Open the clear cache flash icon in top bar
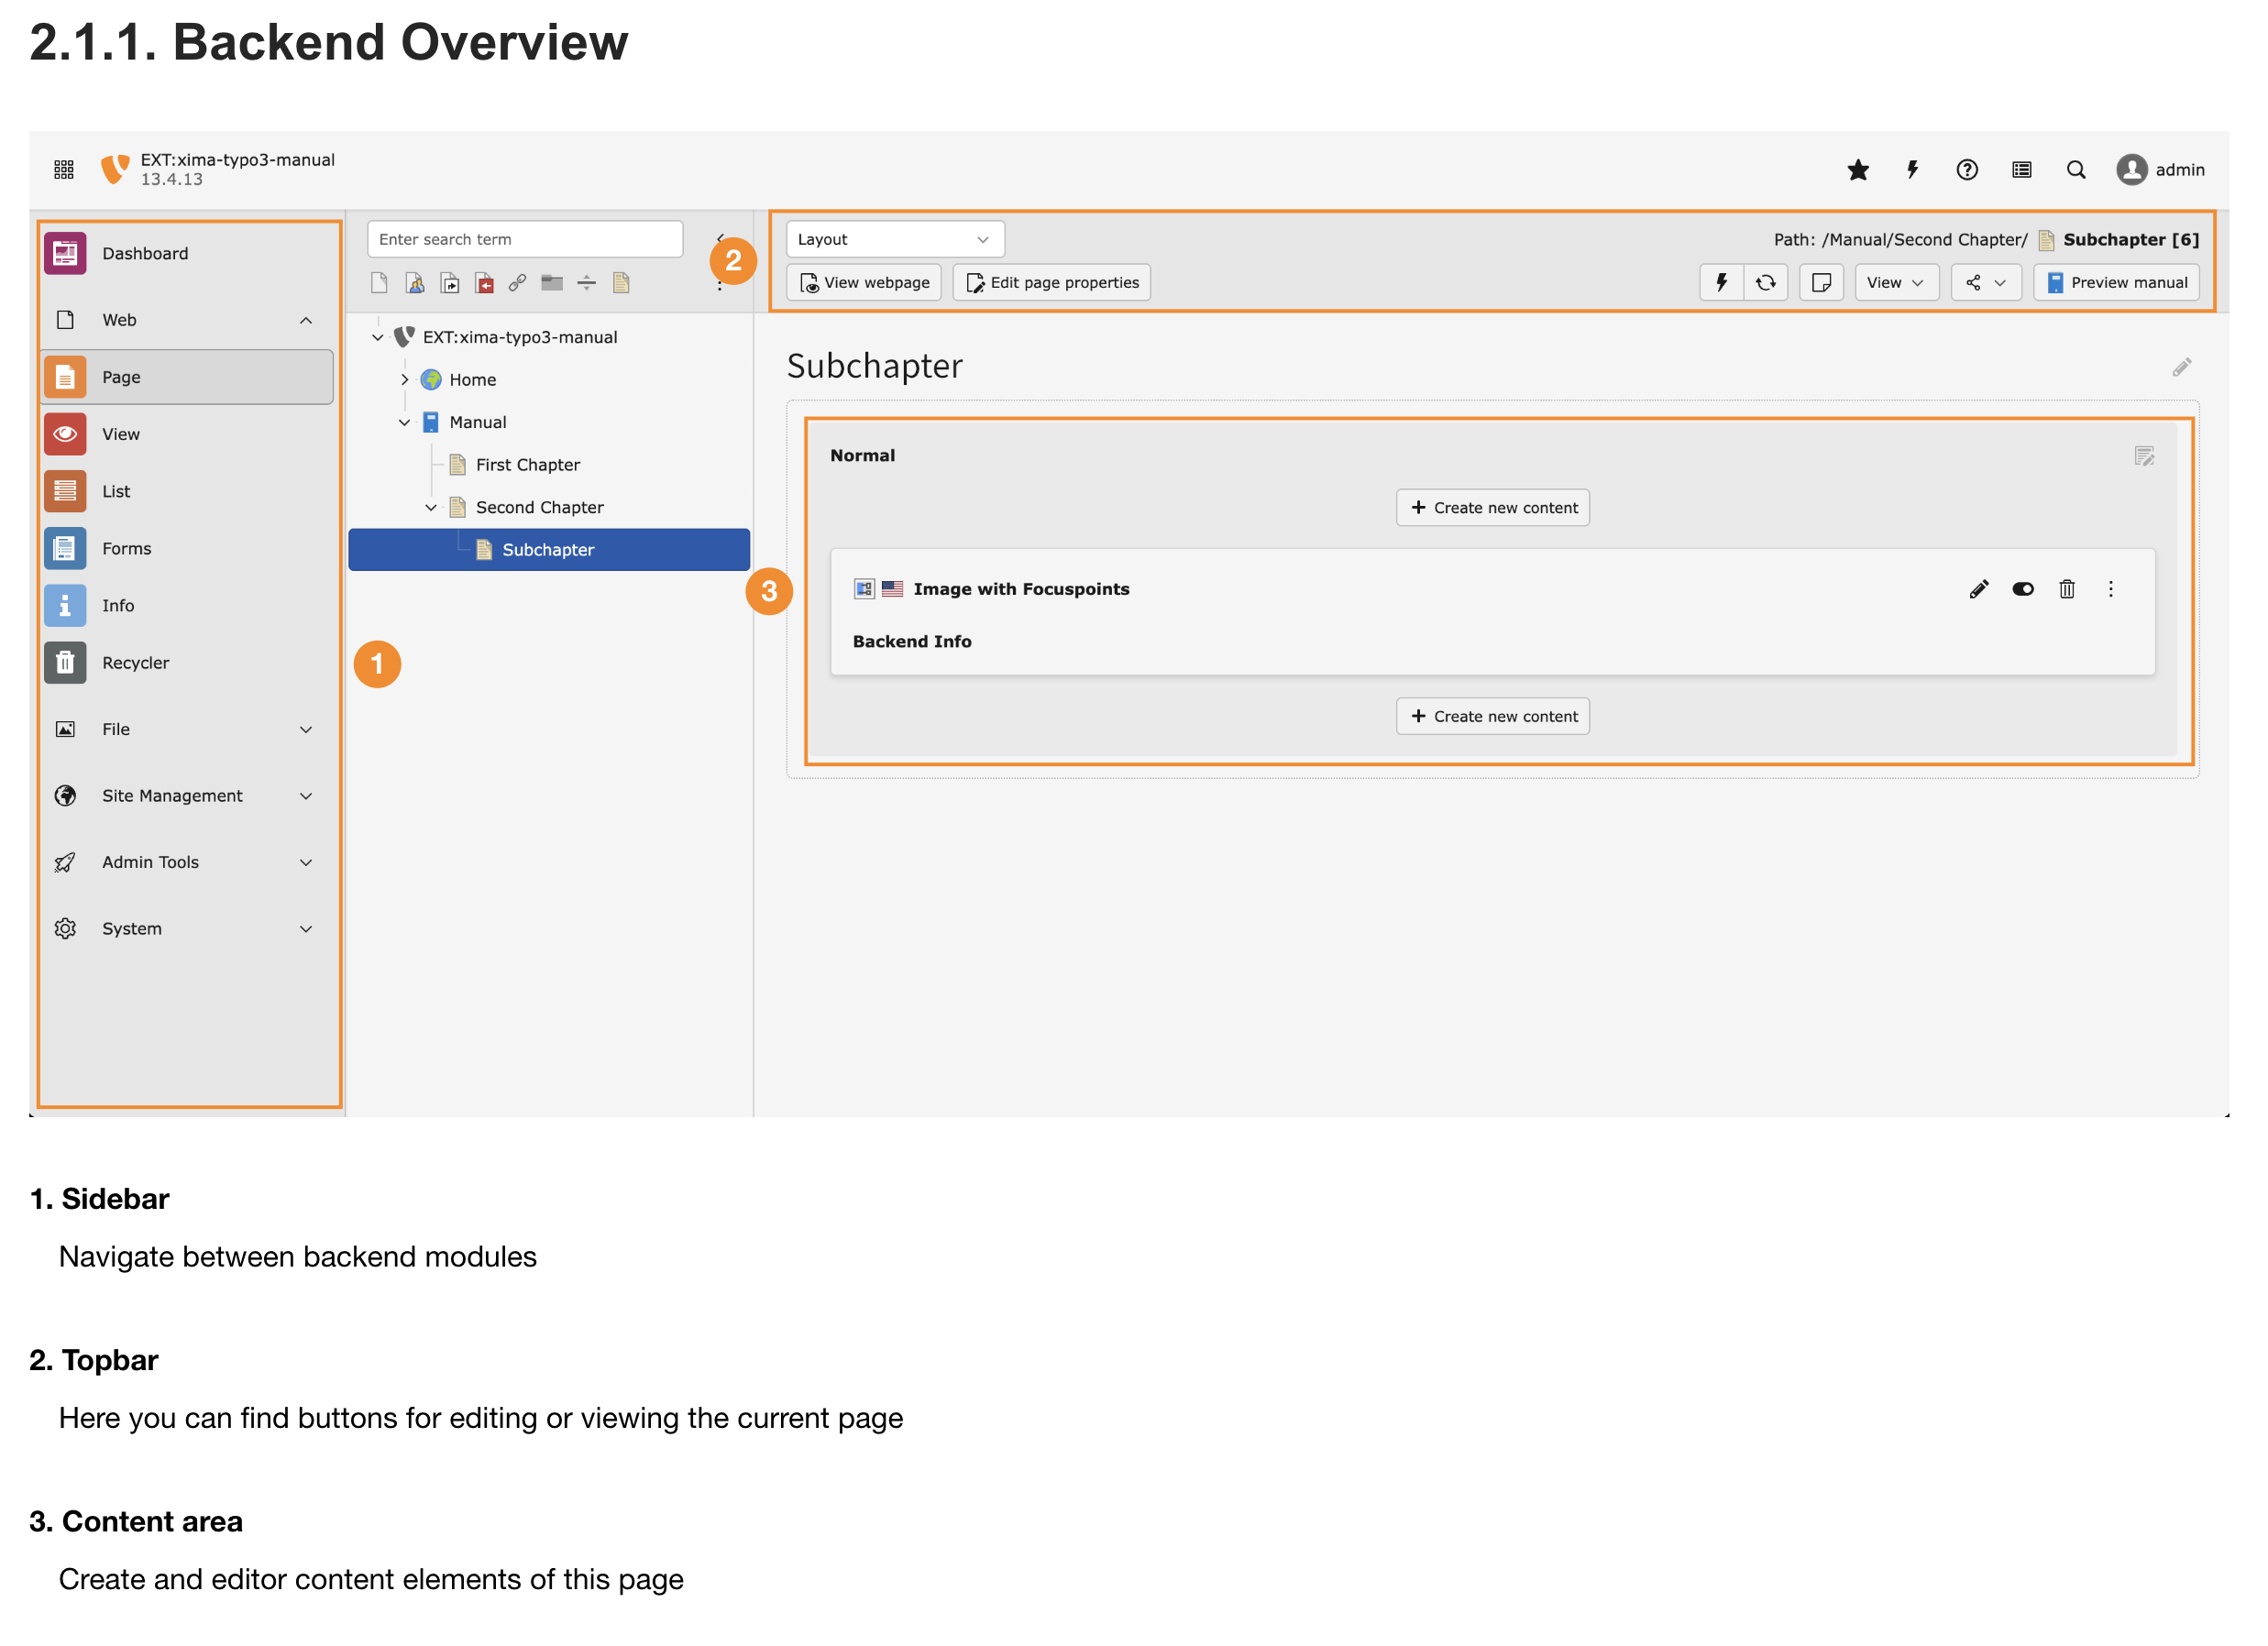This screenshot has width=2268, height=1646. coord(1912,170)
